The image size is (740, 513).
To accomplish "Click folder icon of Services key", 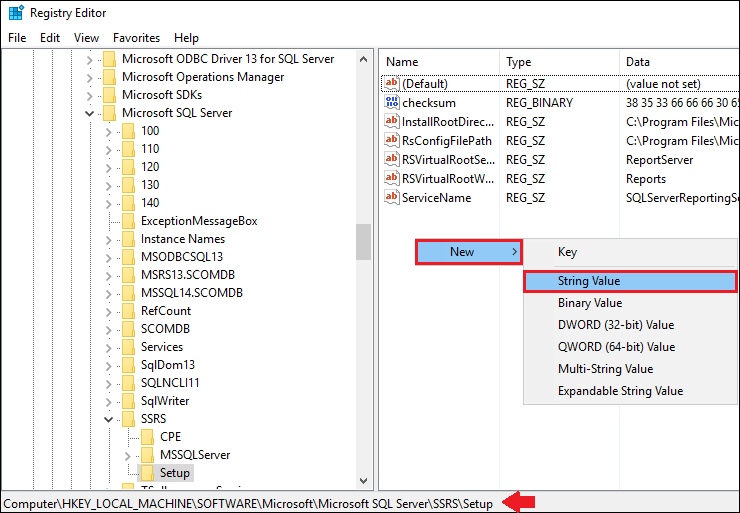I will click(x=128, y=347).
